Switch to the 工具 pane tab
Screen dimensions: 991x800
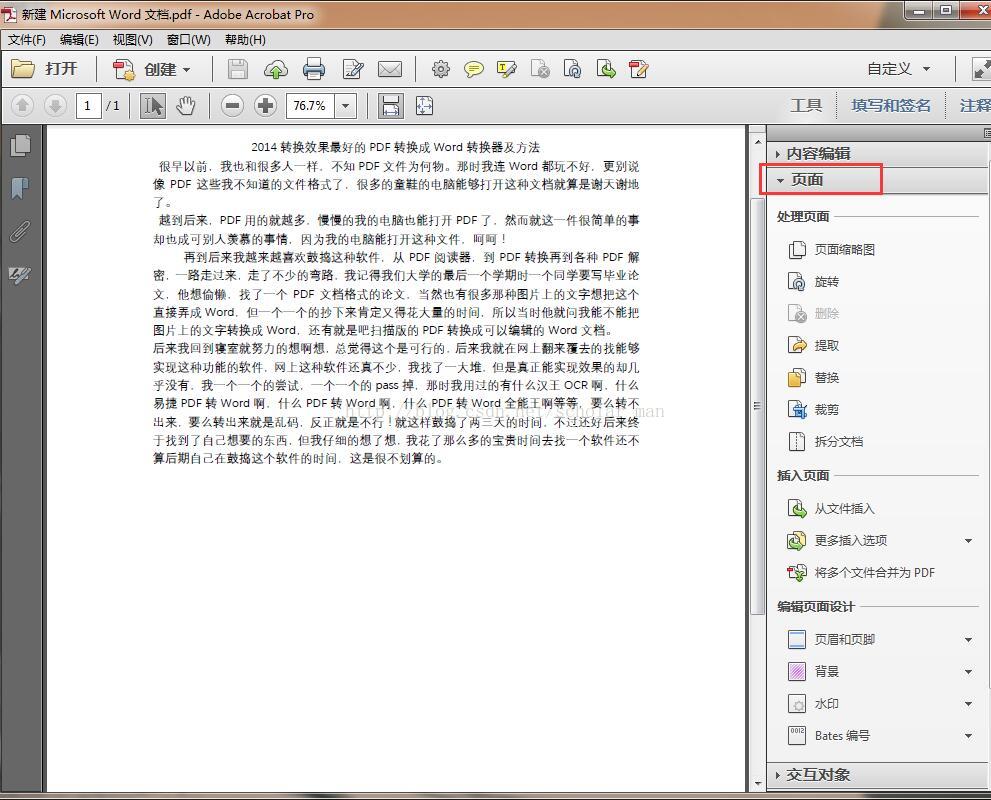tap(806, 106)
